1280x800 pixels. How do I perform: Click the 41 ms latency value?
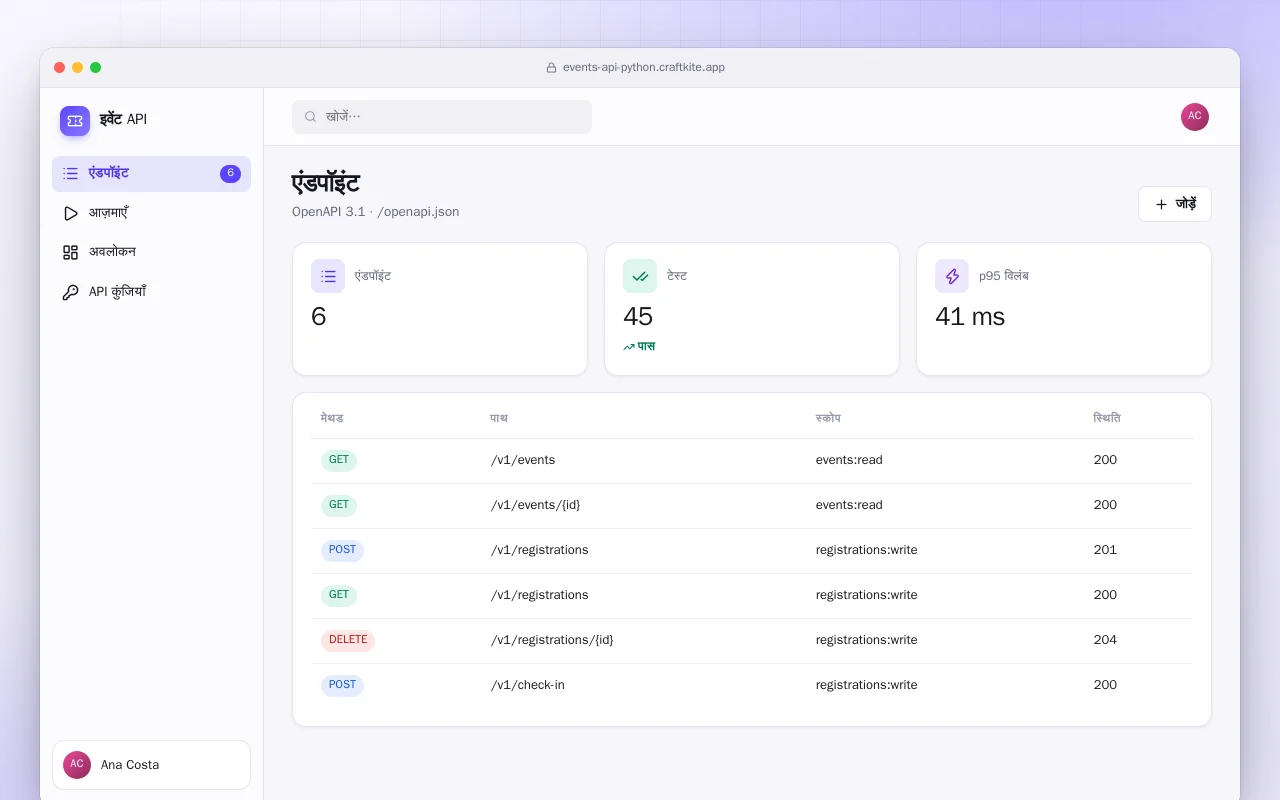click(x=970, y=317)
